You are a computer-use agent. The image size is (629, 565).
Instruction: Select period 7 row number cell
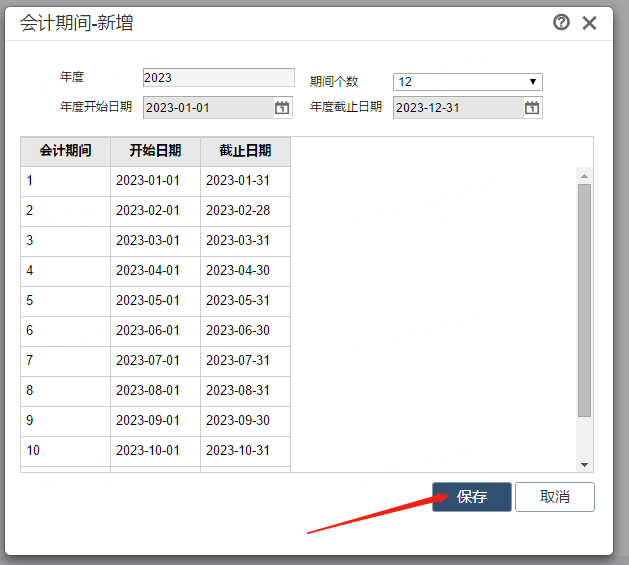[65, 362]
